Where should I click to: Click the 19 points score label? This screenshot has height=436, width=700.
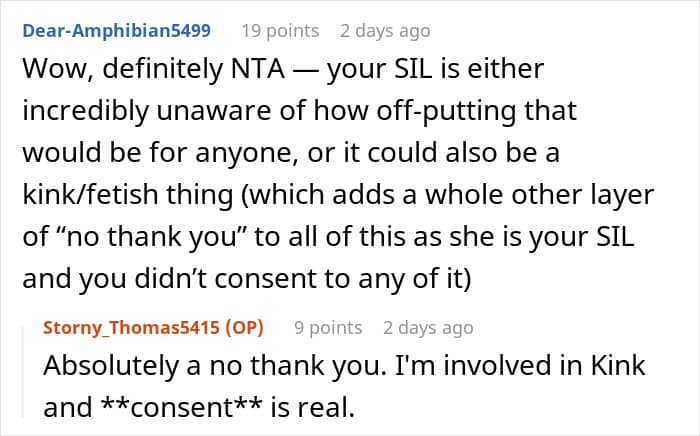[x=280, y=31]
